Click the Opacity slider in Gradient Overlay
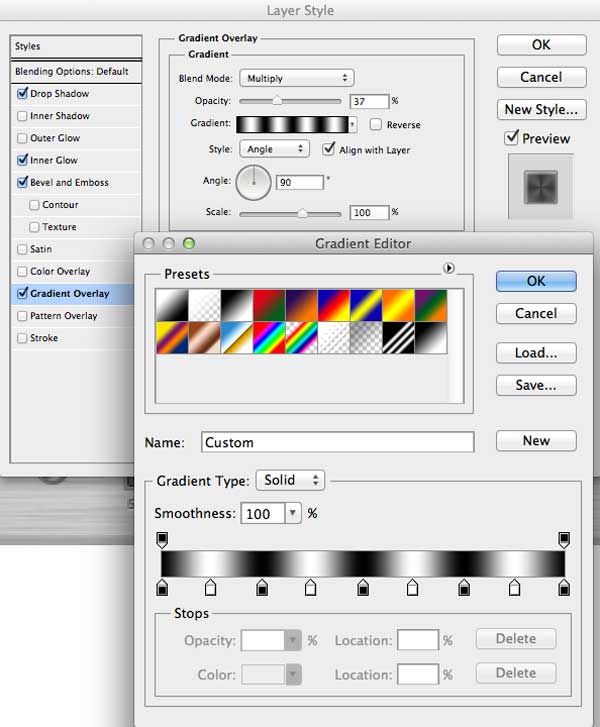Viewport: 600px width, 727px height. tap(290, 101)
